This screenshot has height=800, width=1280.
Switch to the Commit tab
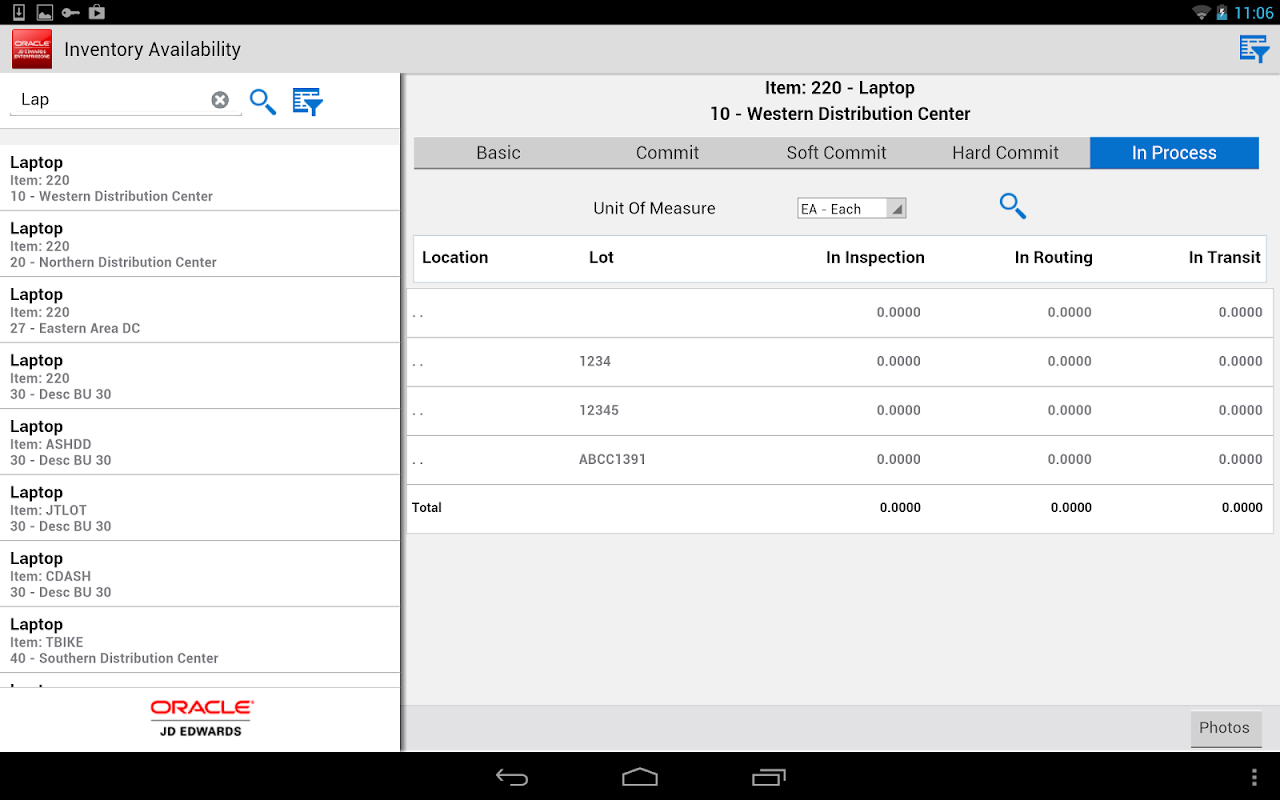[x=667, y=153]
